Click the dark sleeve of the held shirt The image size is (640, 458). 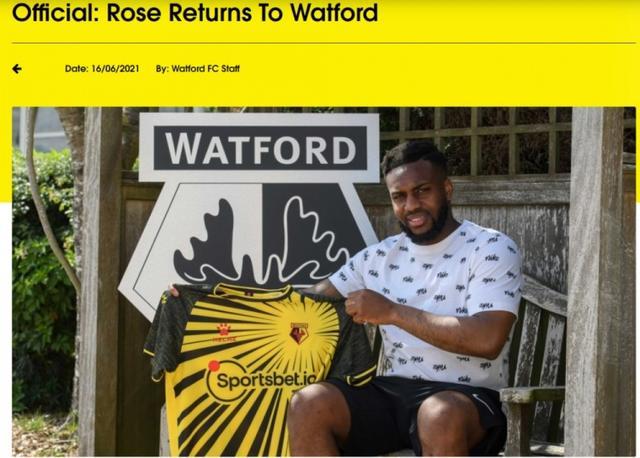tap(165, 331)
